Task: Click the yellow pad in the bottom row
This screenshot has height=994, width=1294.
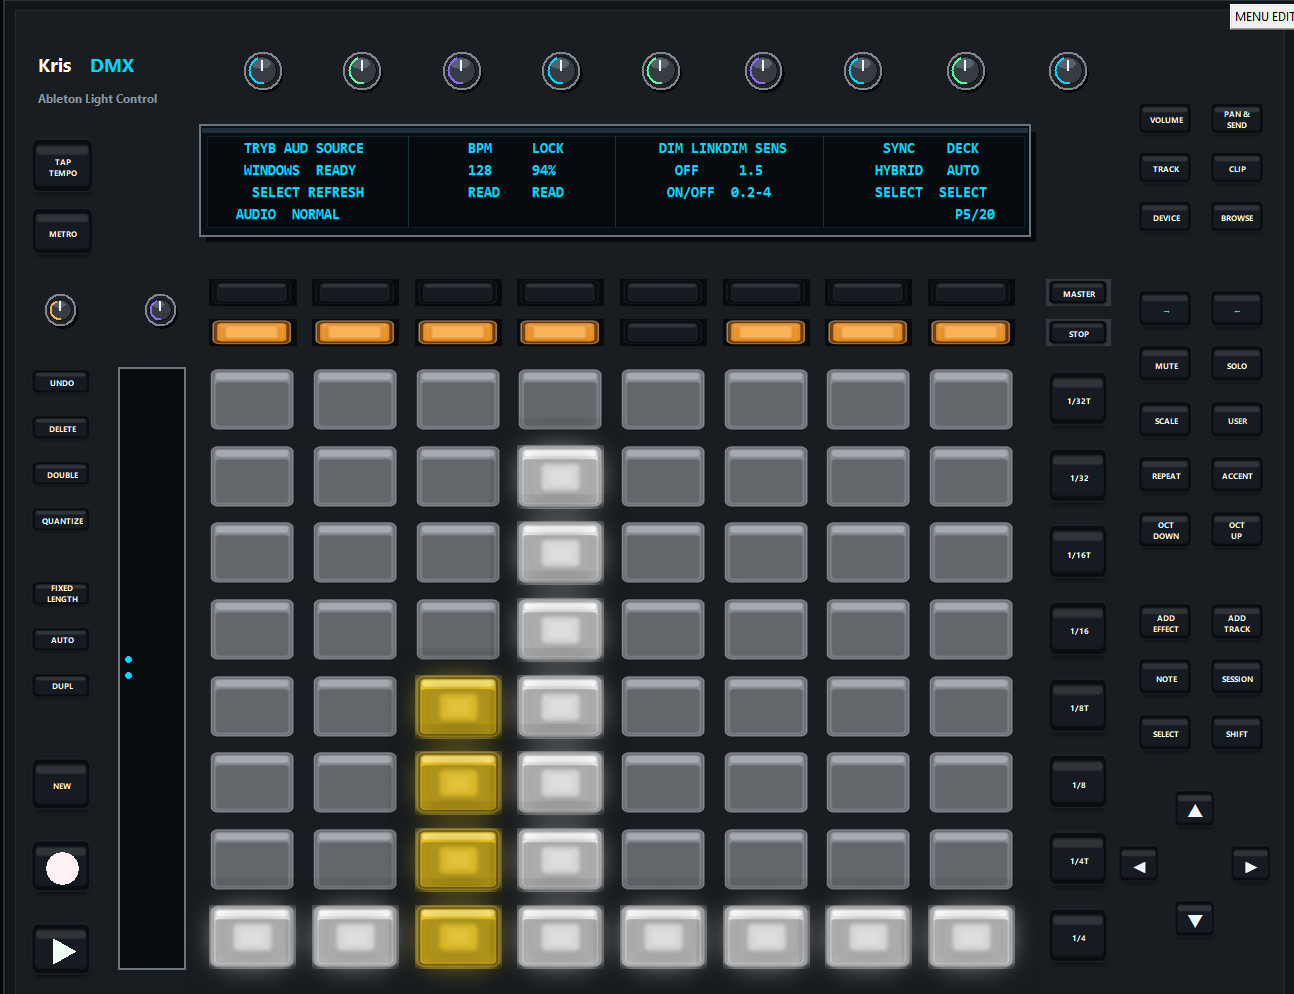Action: click(x=458, y=937)
